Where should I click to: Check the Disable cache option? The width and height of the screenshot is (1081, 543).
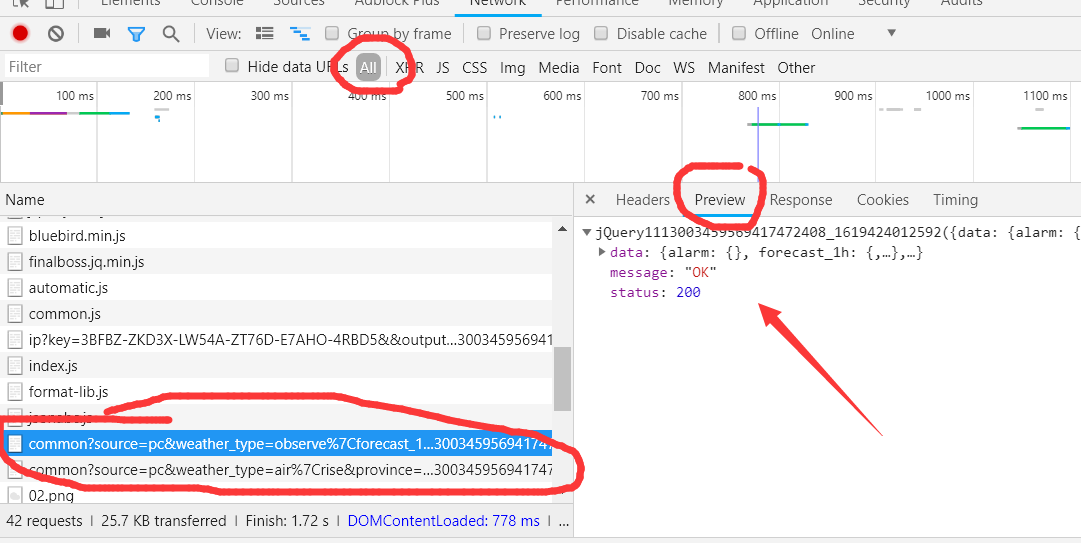[x=601, y=33]
